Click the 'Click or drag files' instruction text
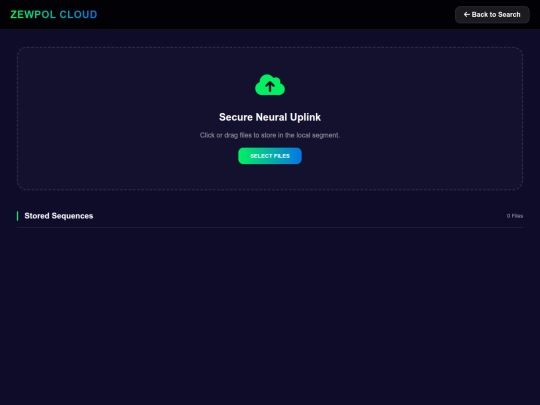 [270, 135]
